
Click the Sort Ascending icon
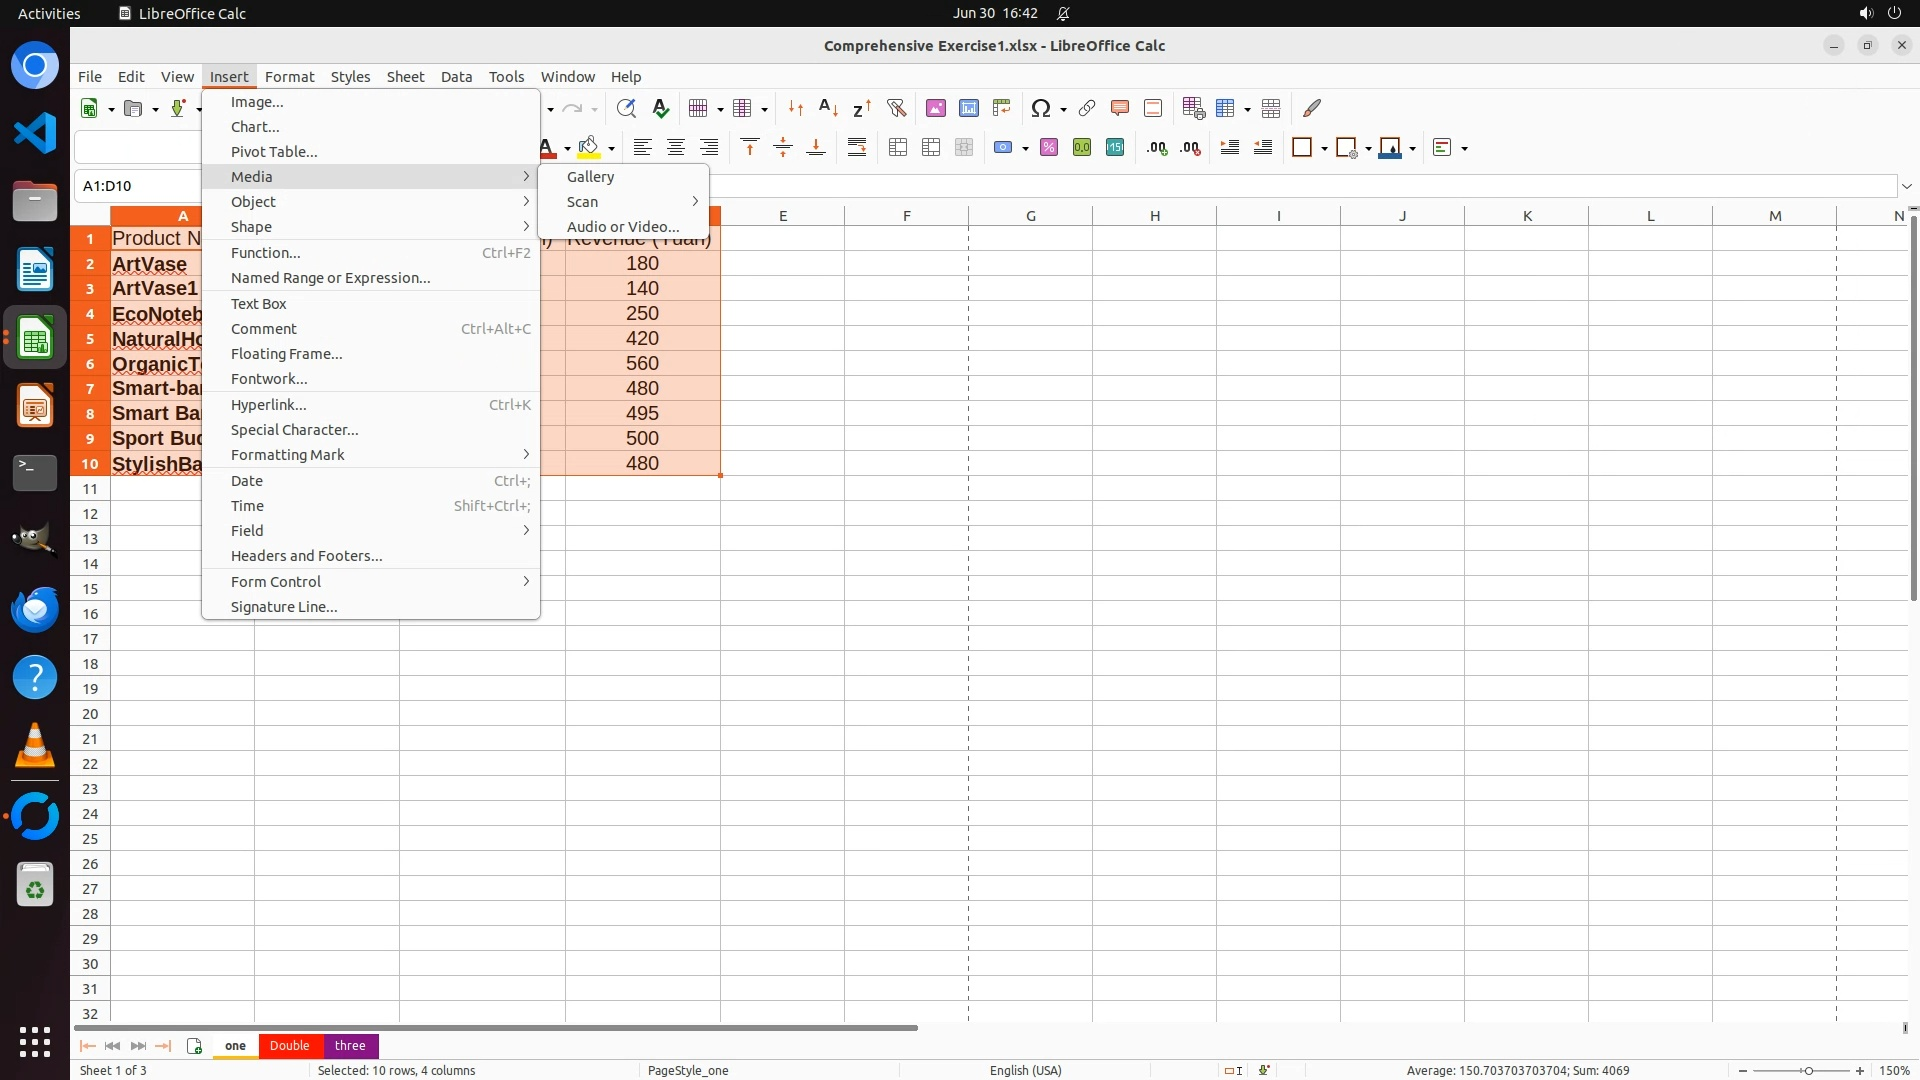tap(828, 108)
